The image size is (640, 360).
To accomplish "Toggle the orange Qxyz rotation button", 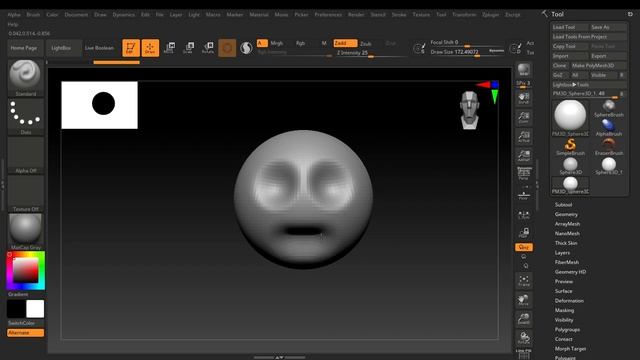I will pyautogui.click(x=524, y=247).
